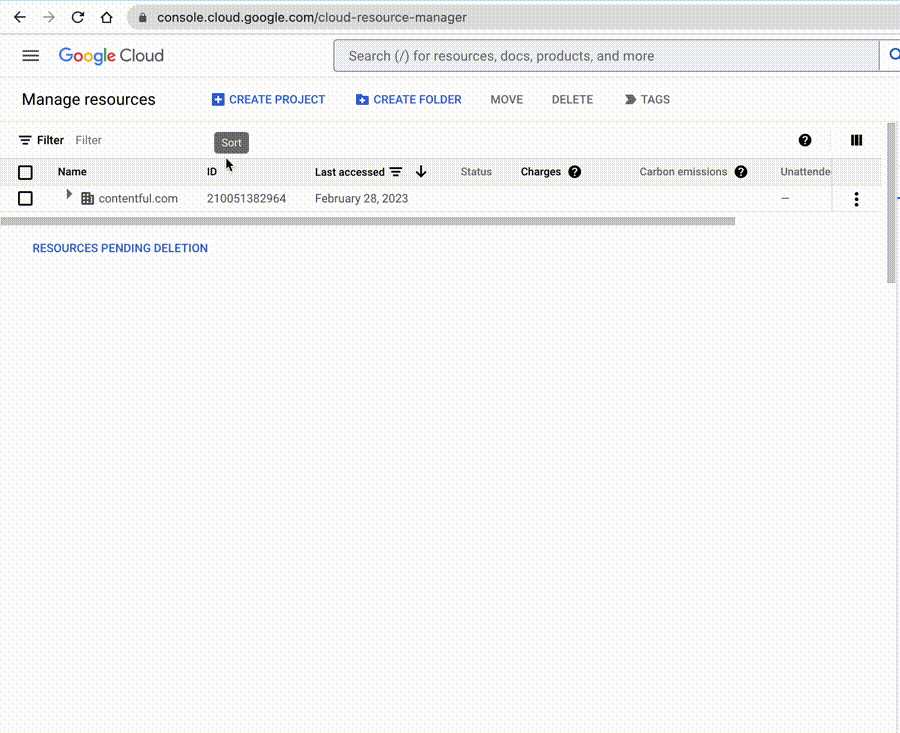The width and height of the screenshot is (900, 733).
Task: Click the browser back arrow
Action: pos(19,17)
